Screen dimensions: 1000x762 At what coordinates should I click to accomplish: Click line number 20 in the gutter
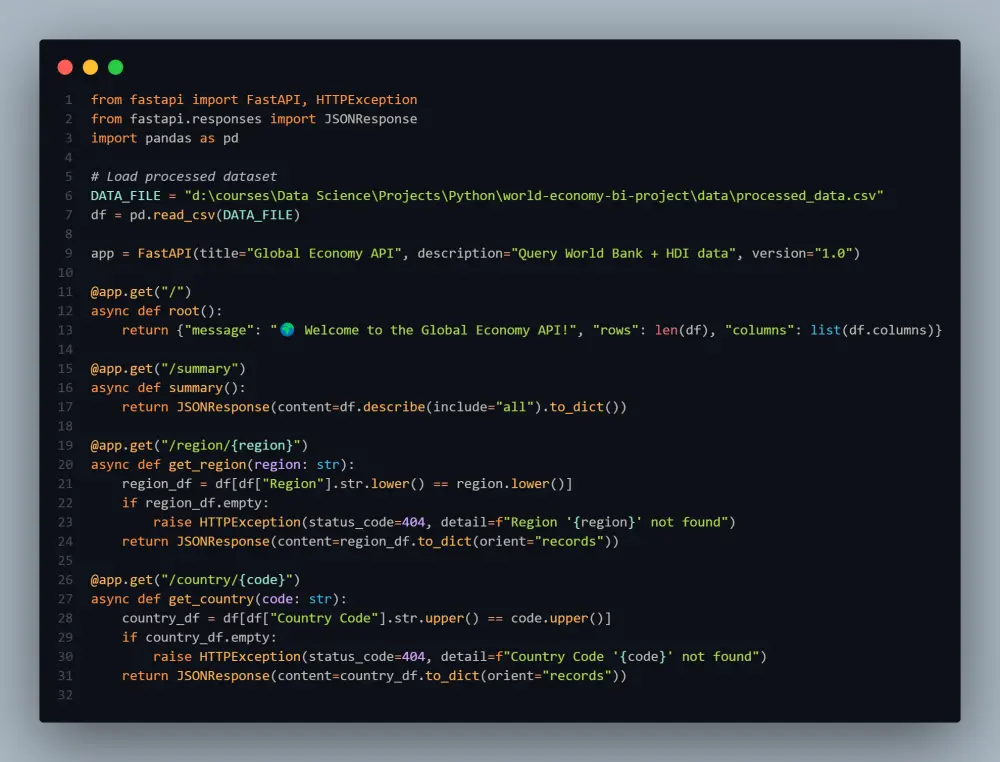coord(65,465)
